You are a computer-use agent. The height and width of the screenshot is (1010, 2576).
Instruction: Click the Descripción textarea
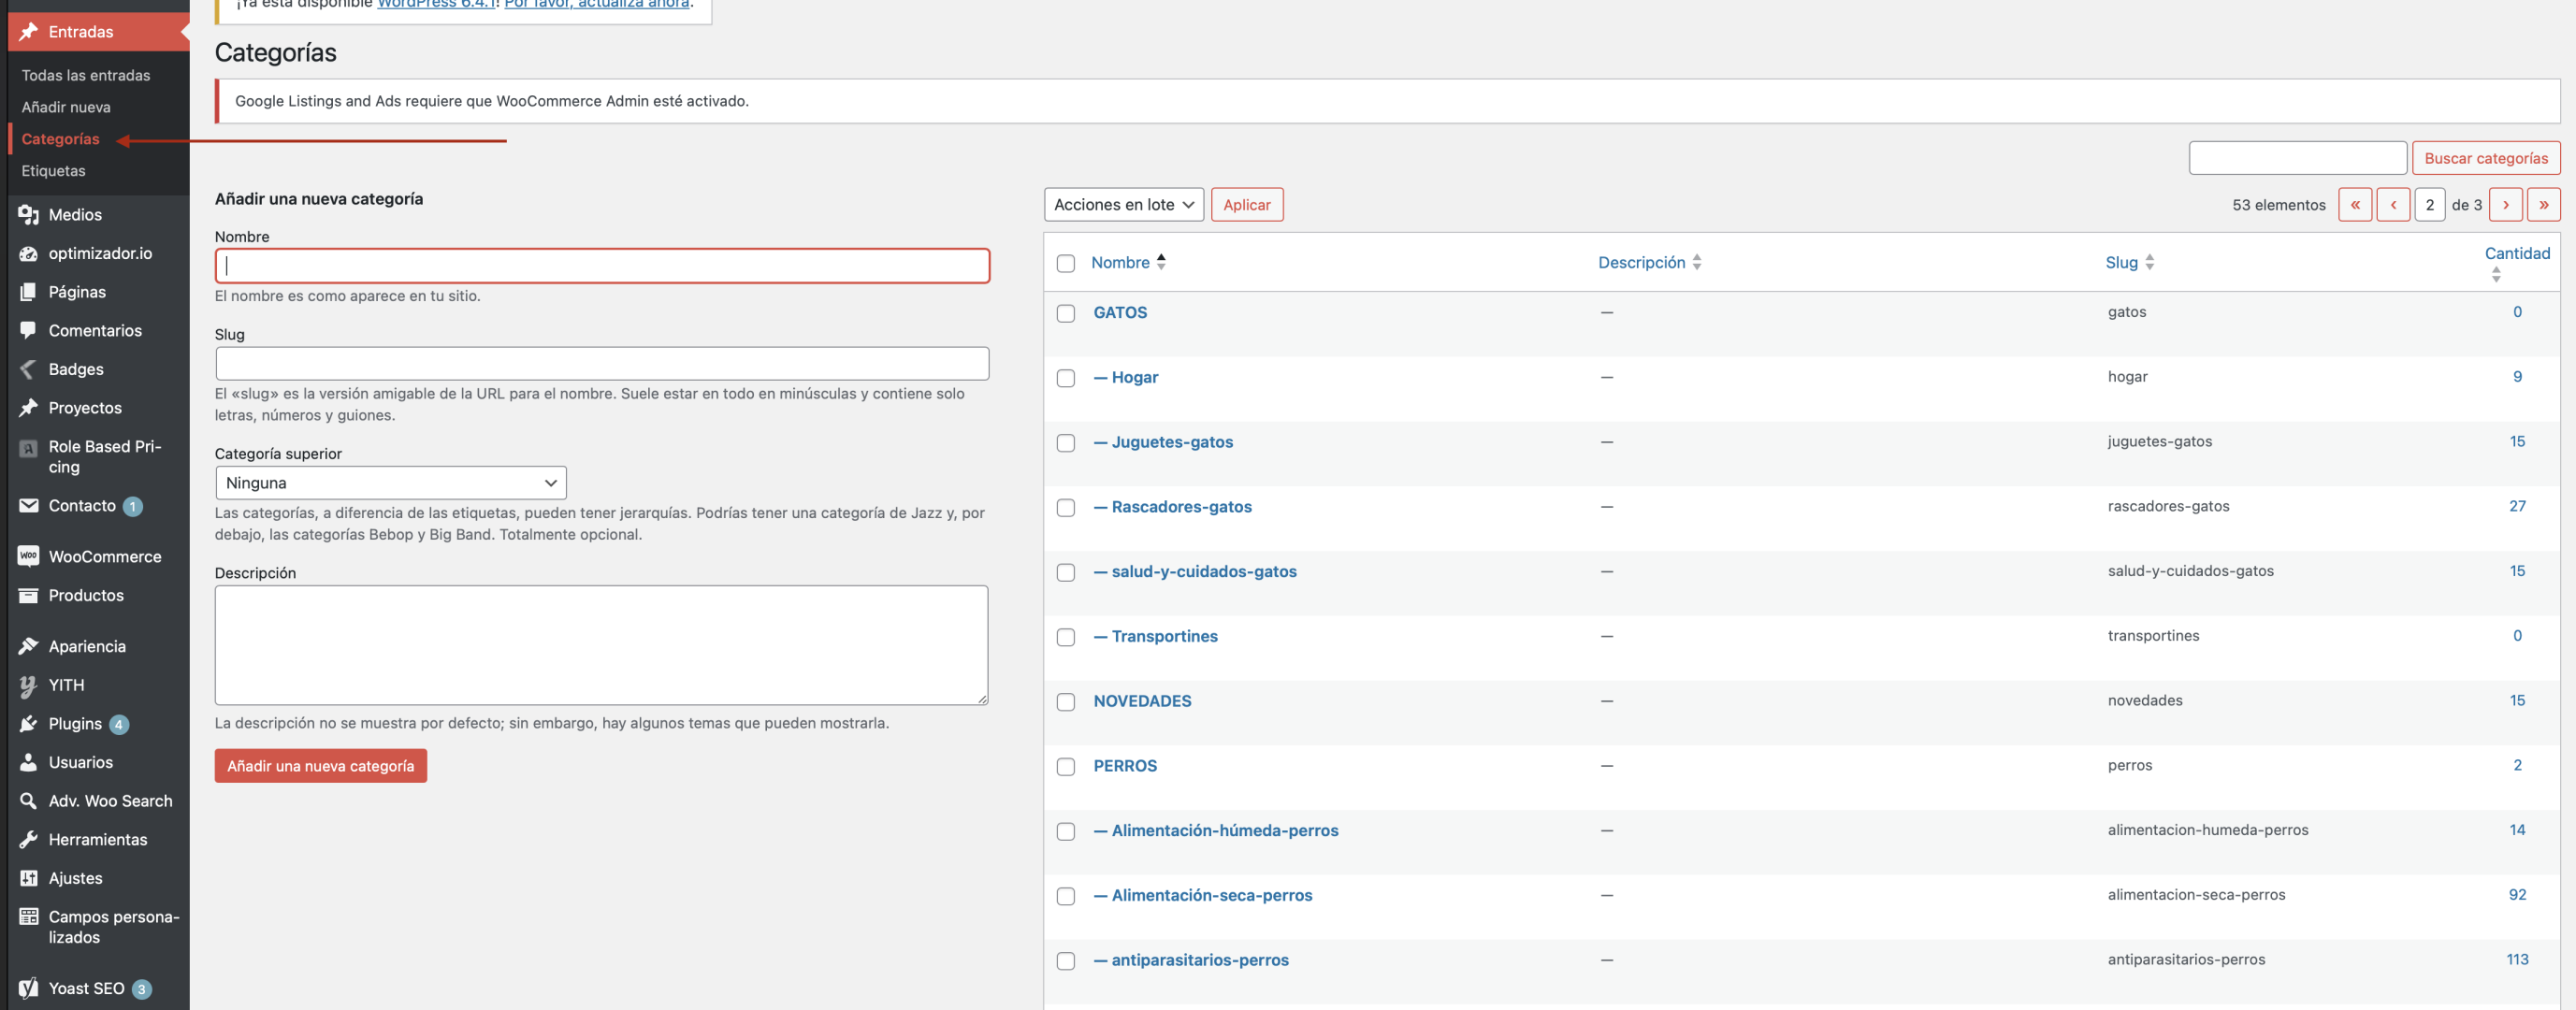tap(601, 645)
